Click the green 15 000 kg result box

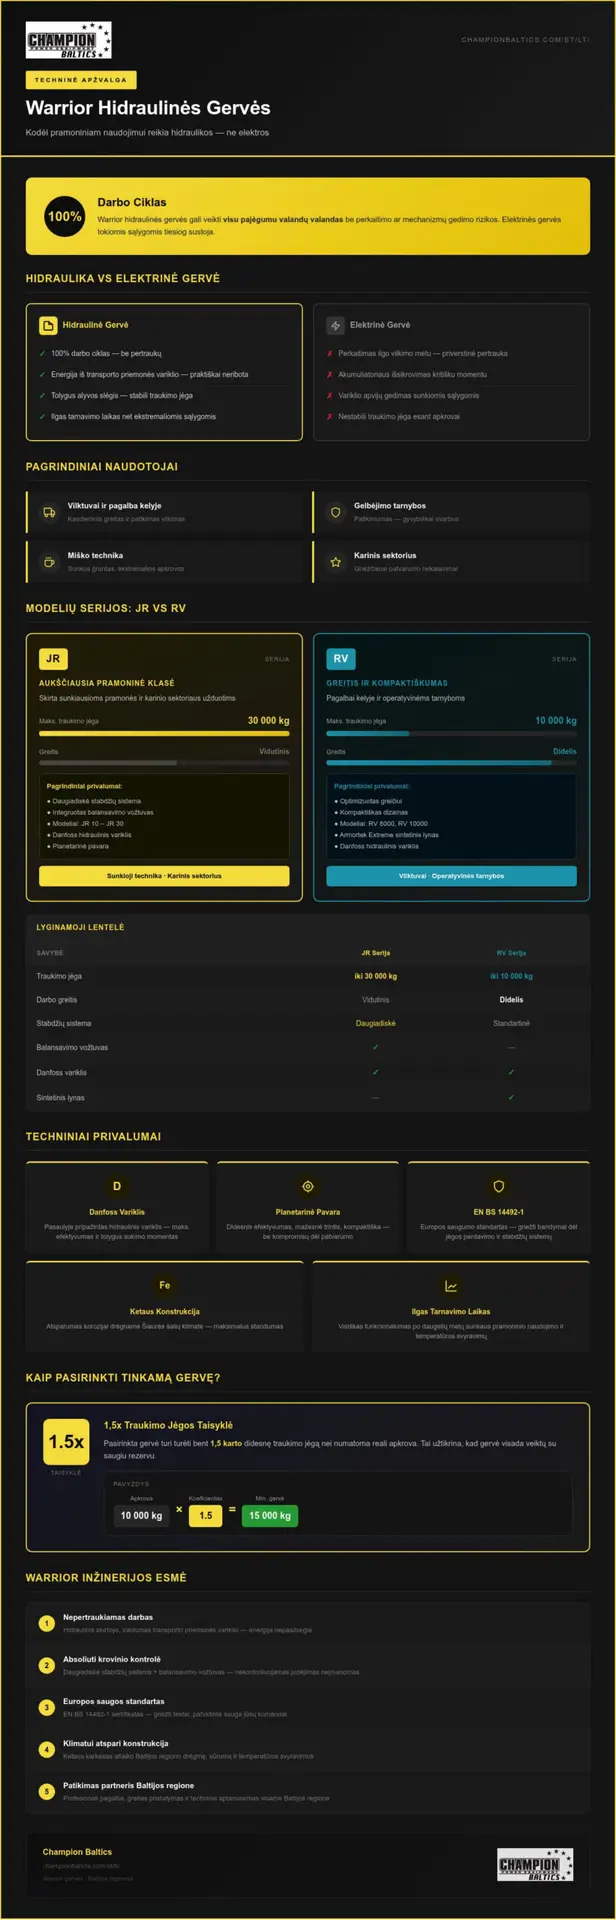(x=270, y=1515)
